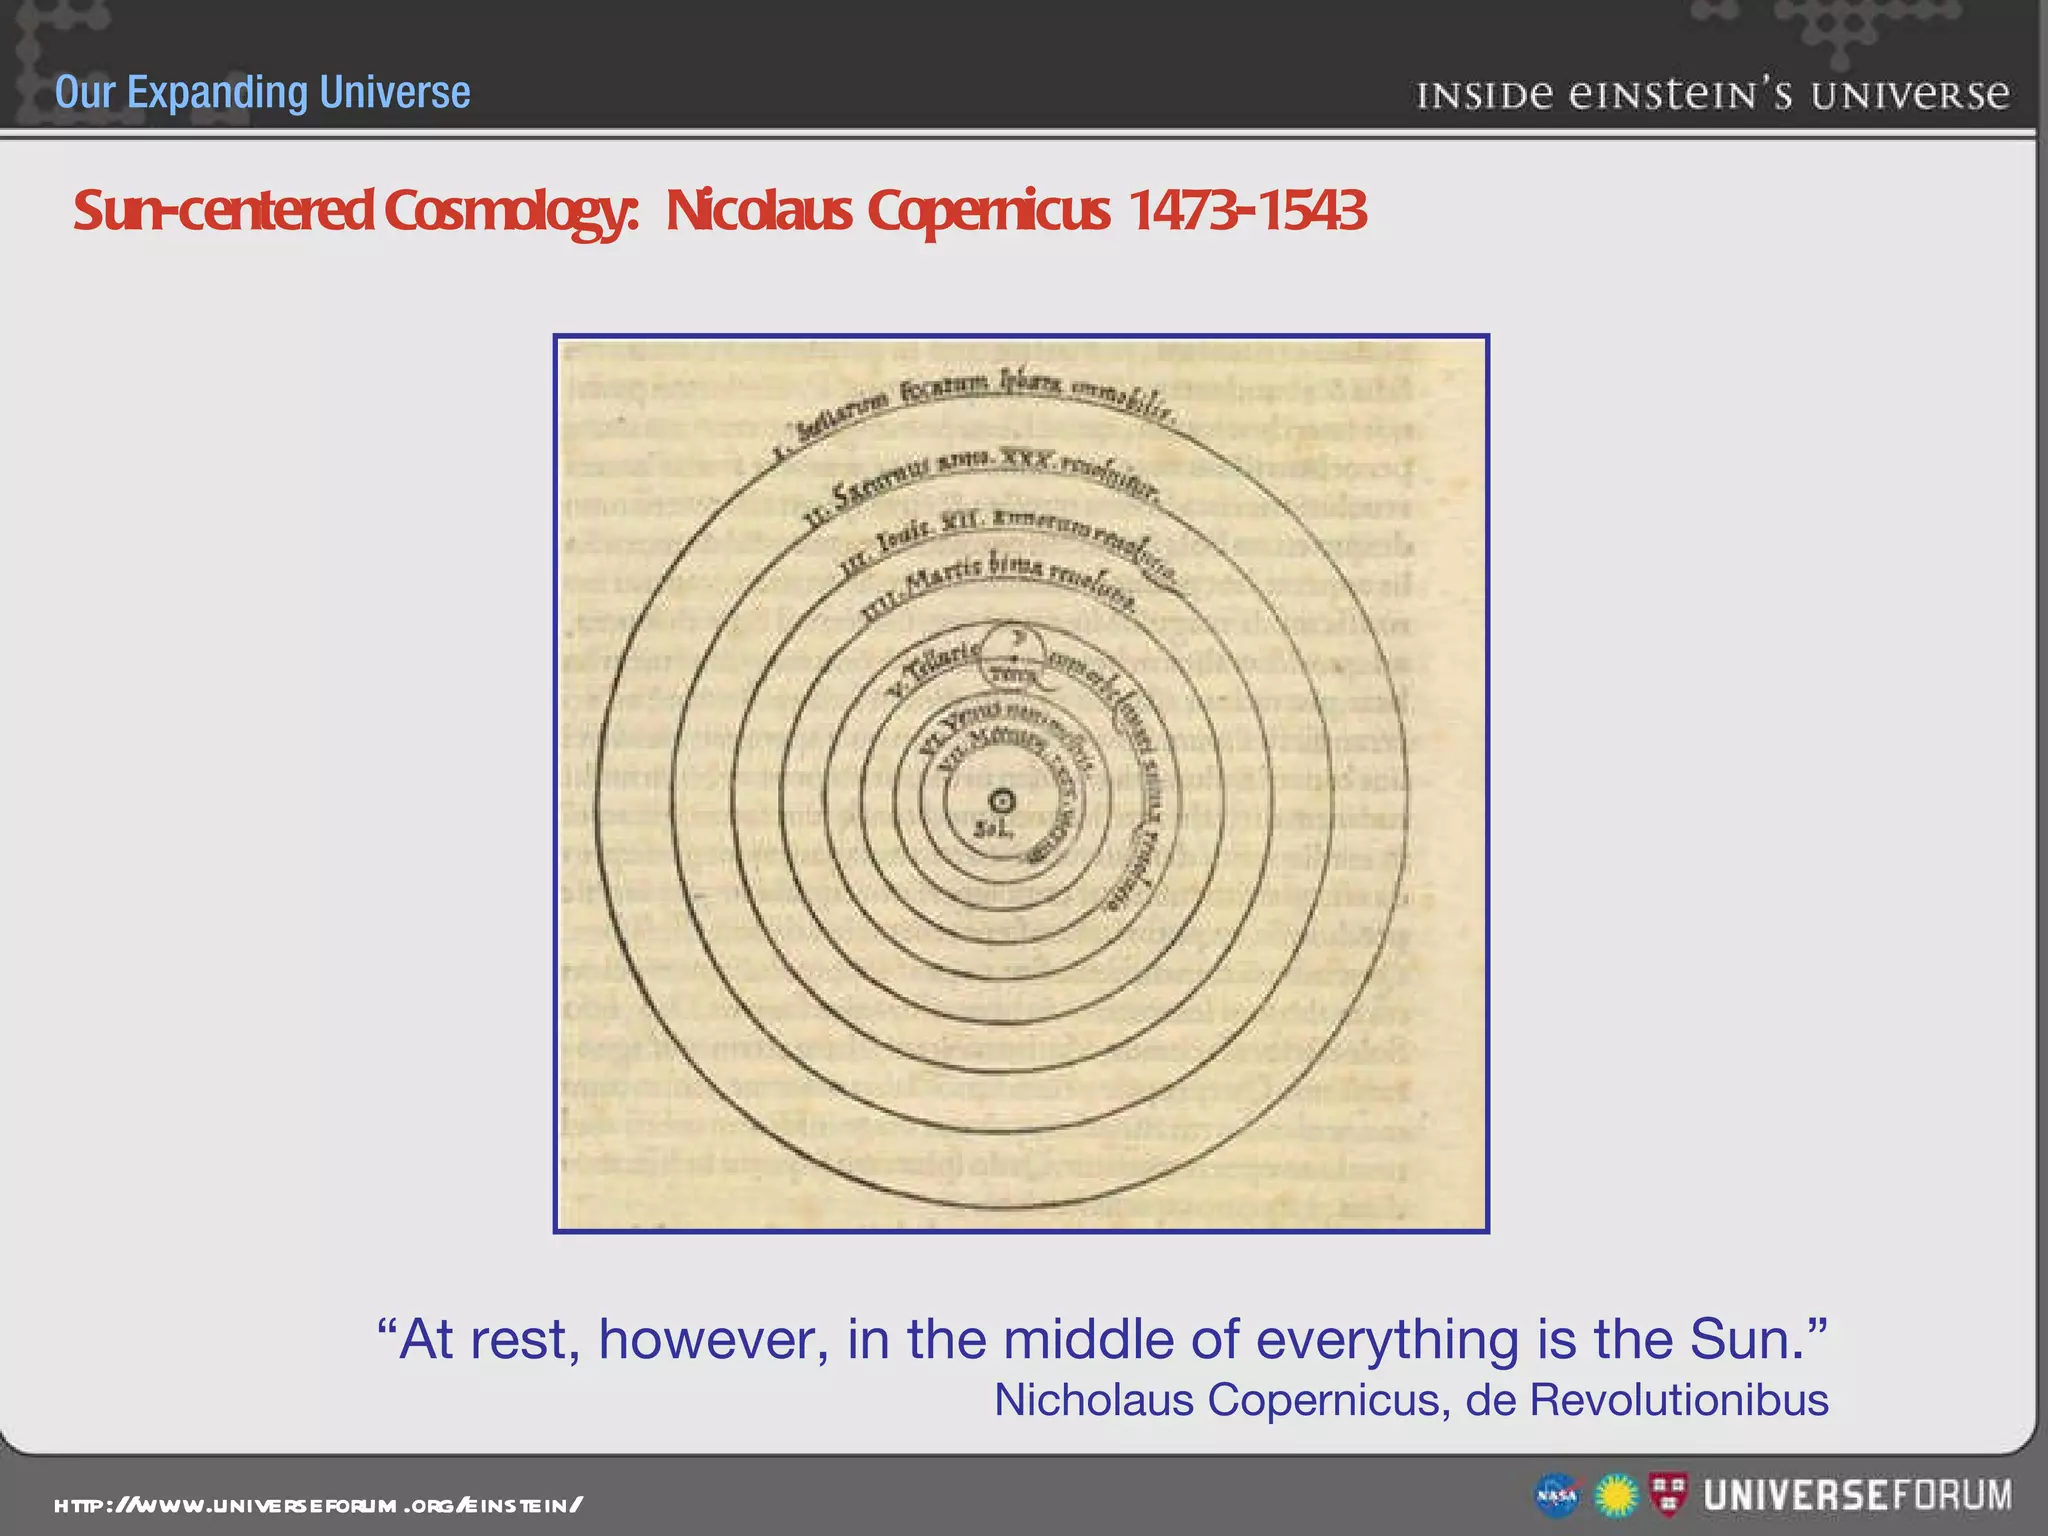Click the Copernican heliocentric diagram image

click(1021, 783)
